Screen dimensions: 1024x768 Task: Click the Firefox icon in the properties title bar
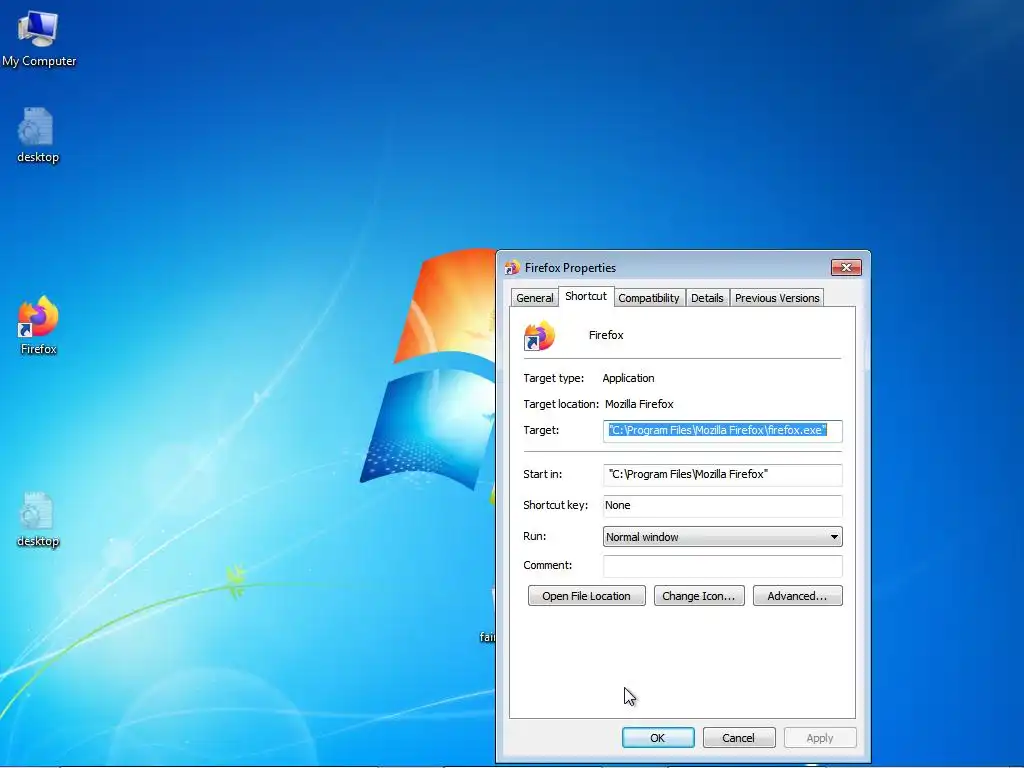[513, 268]
